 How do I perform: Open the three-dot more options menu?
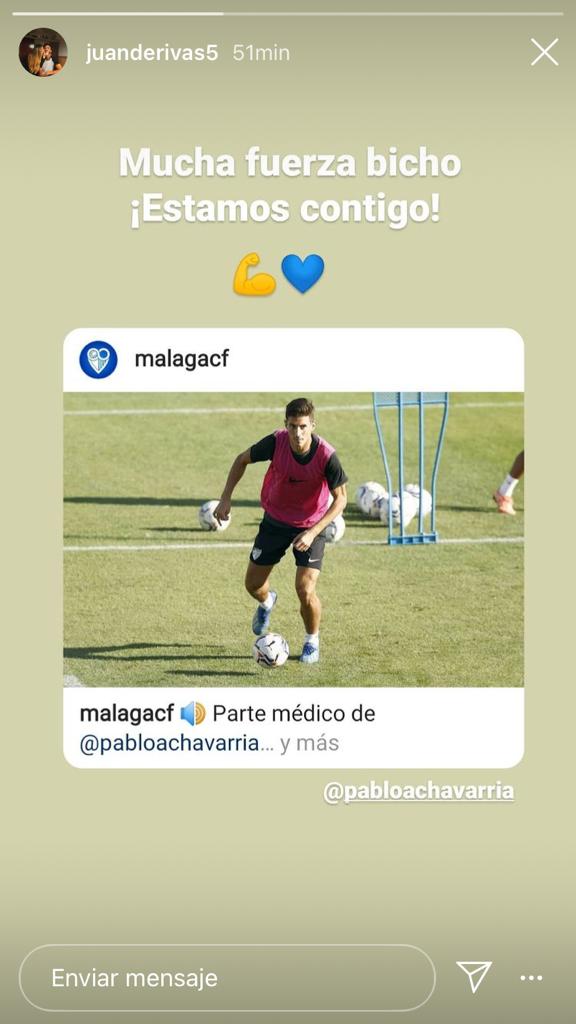(531, 978)
